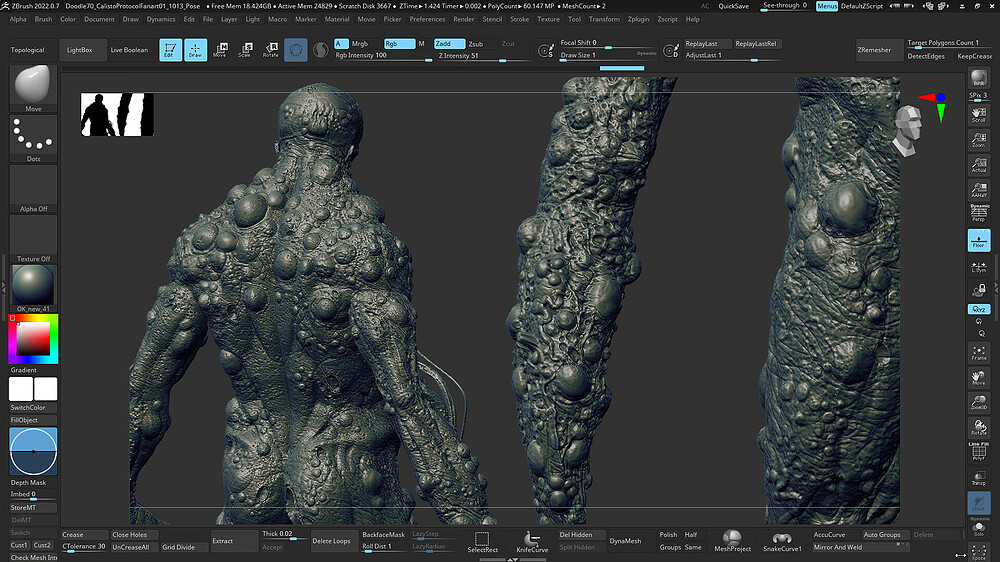This screenshot has height=562, width=1000.
Task: Click the Xpose icon
Action: click(x=979, y=552)
